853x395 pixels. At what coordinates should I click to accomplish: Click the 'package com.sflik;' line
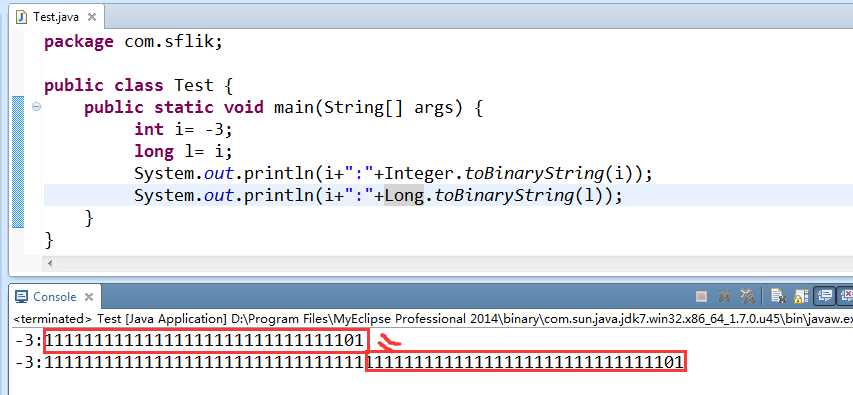(x=133, y=42)
